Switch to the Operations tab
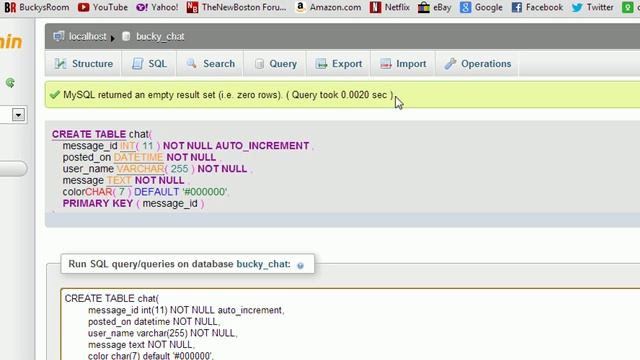This screenshot has width=640, height=360. pyautogui.click(x=478, y=64)
